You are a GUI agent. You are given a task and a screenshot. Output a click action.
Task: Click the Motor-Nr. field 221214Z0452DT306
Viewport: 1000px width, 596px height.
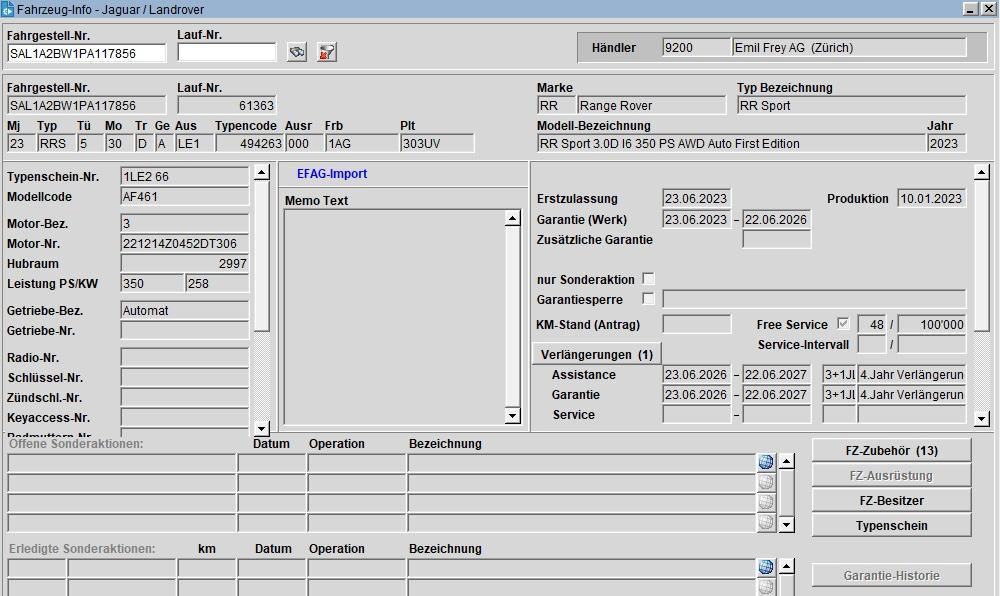point(184,243)
